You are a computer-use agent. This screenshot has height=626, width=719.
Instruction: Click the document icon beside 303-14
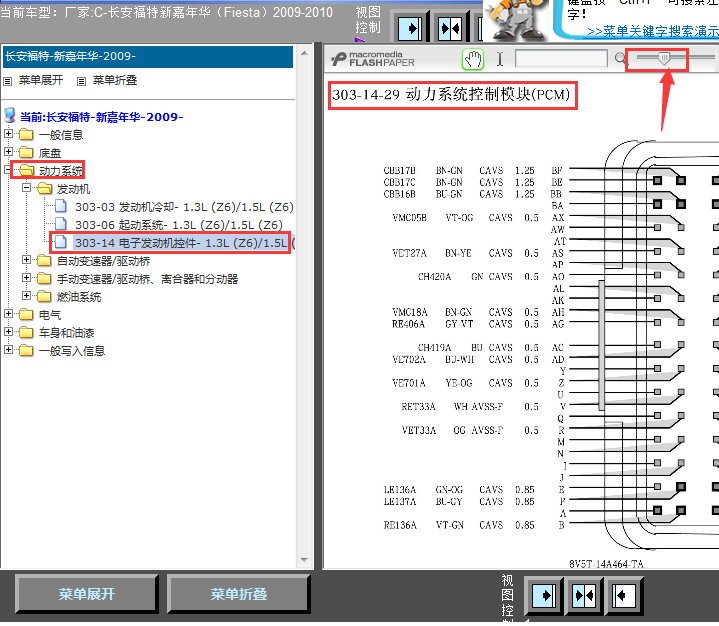pyautogui.click(x=61, y=242)
